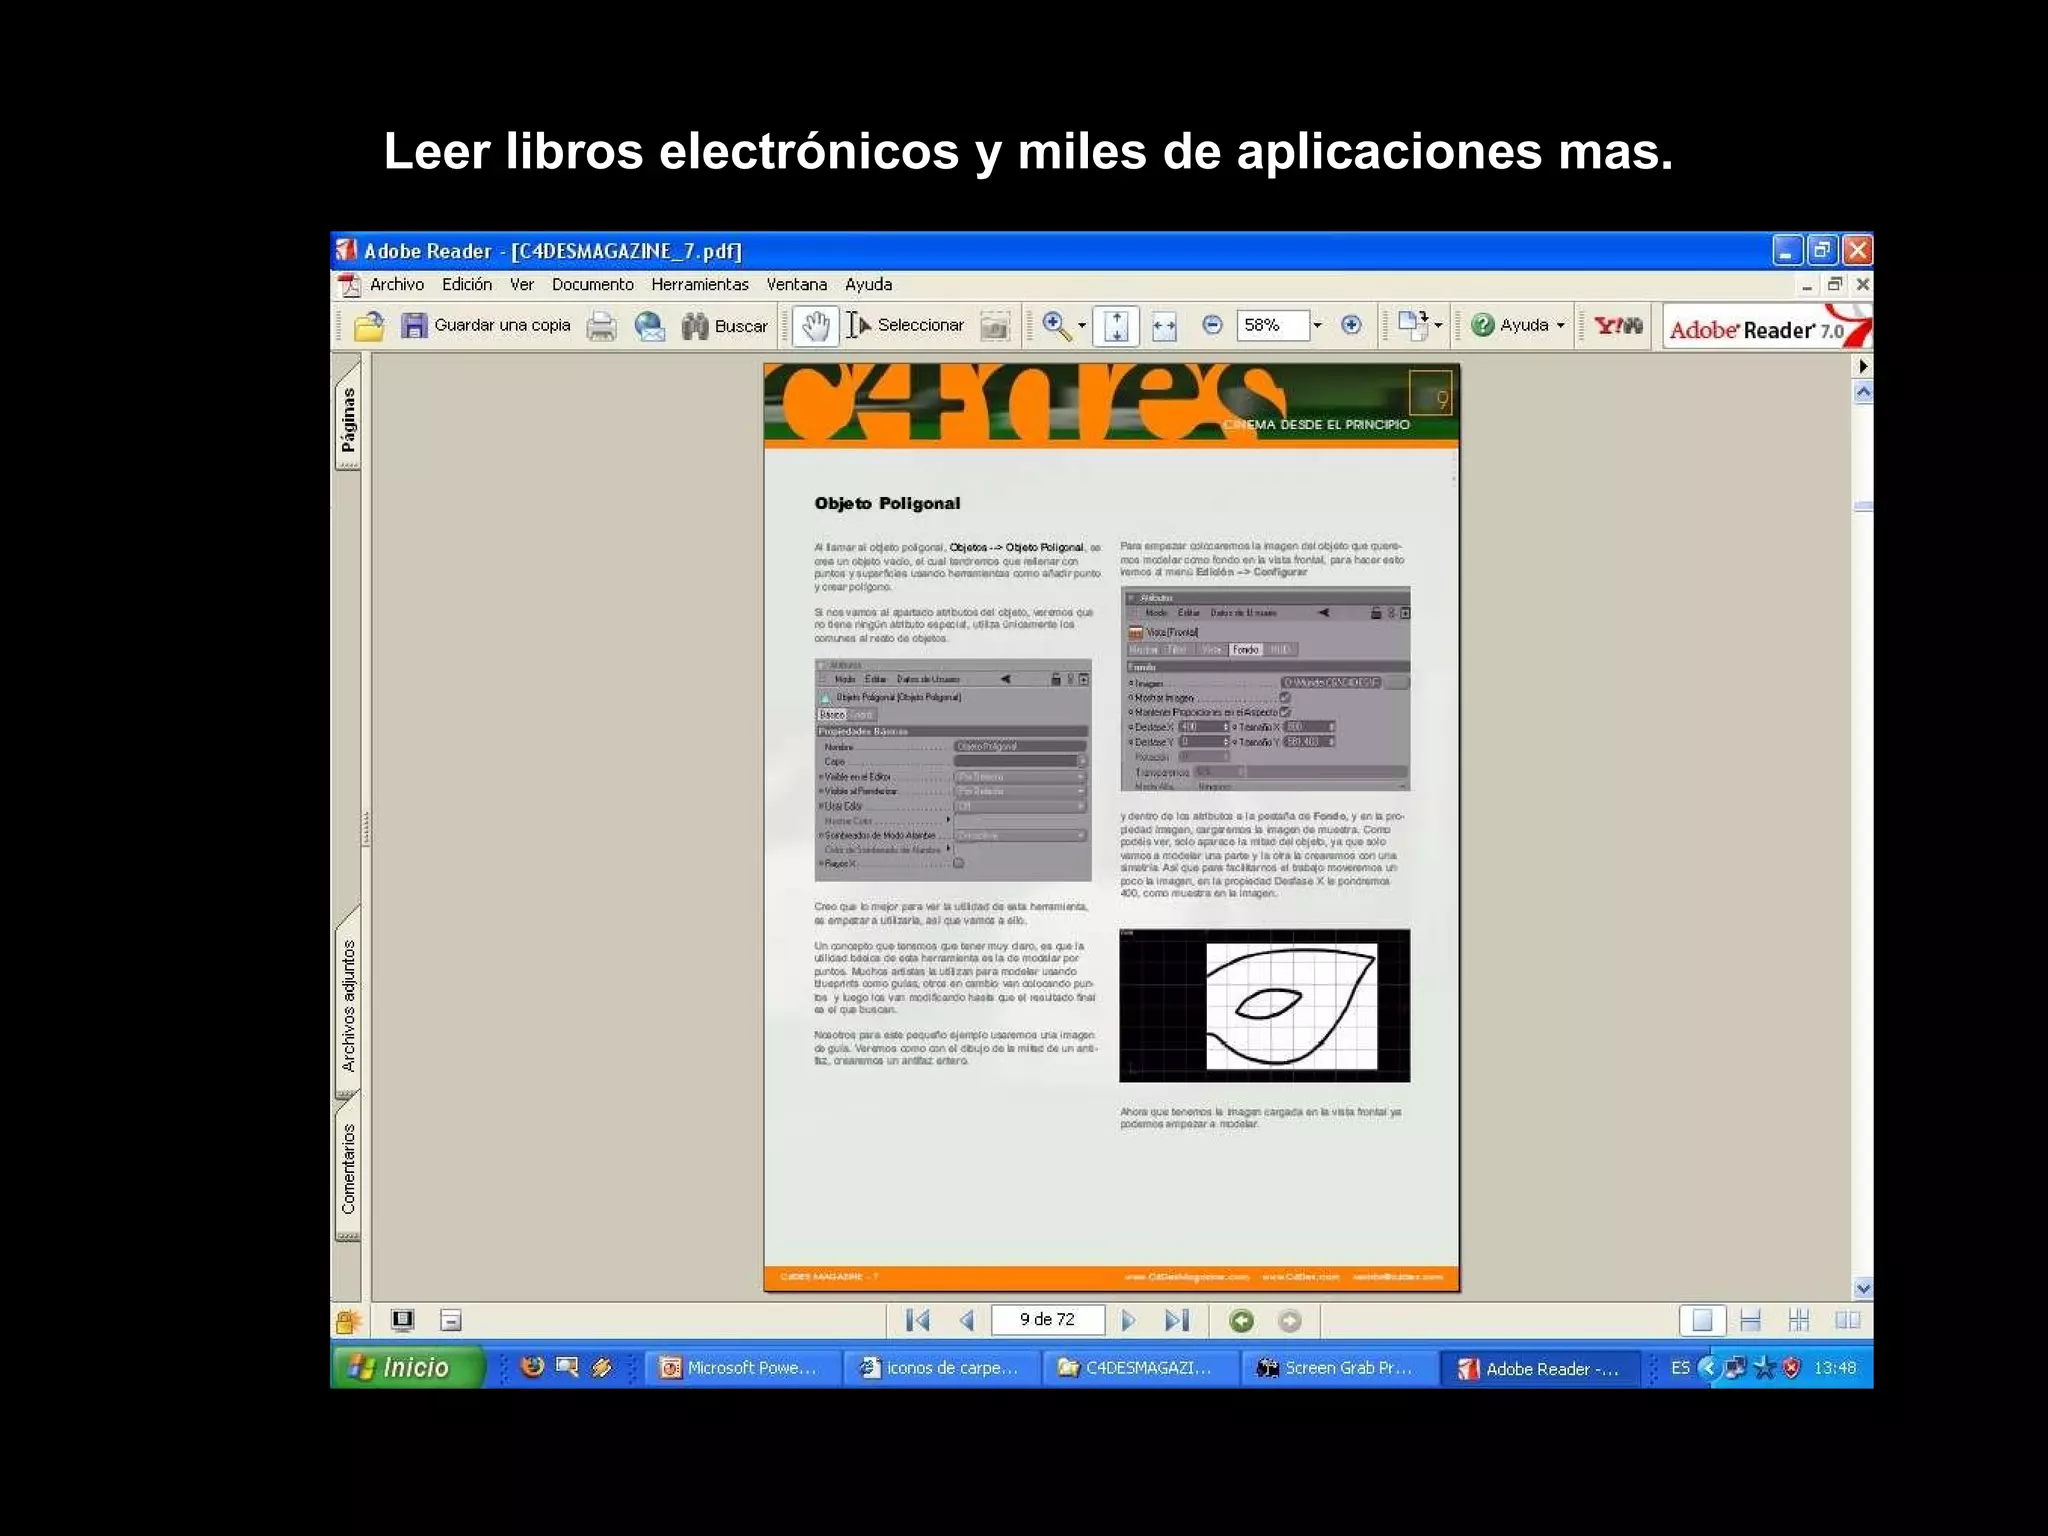Show the Comentarios side panel tab
Viewport: 2048px width, 1536px height.
tap(348, 1169)
